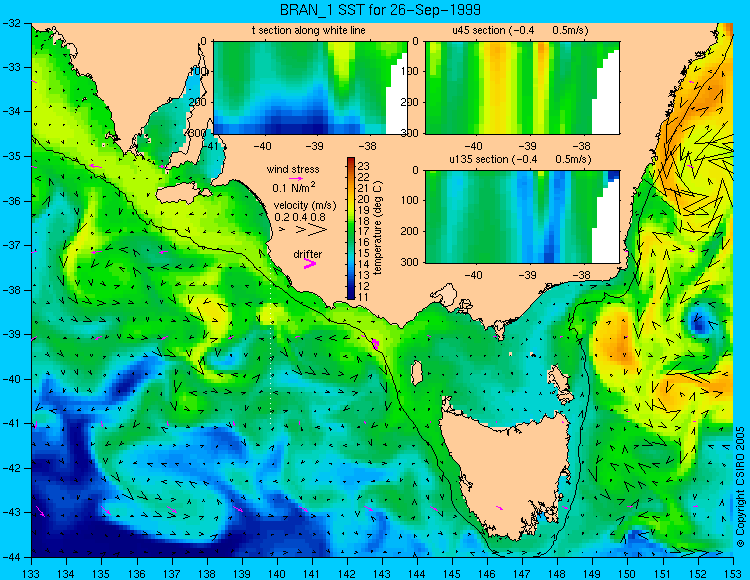Click the 148 longitude axis label
The width and height of the screenshot is (750, 580).
[x=557, y=574]
